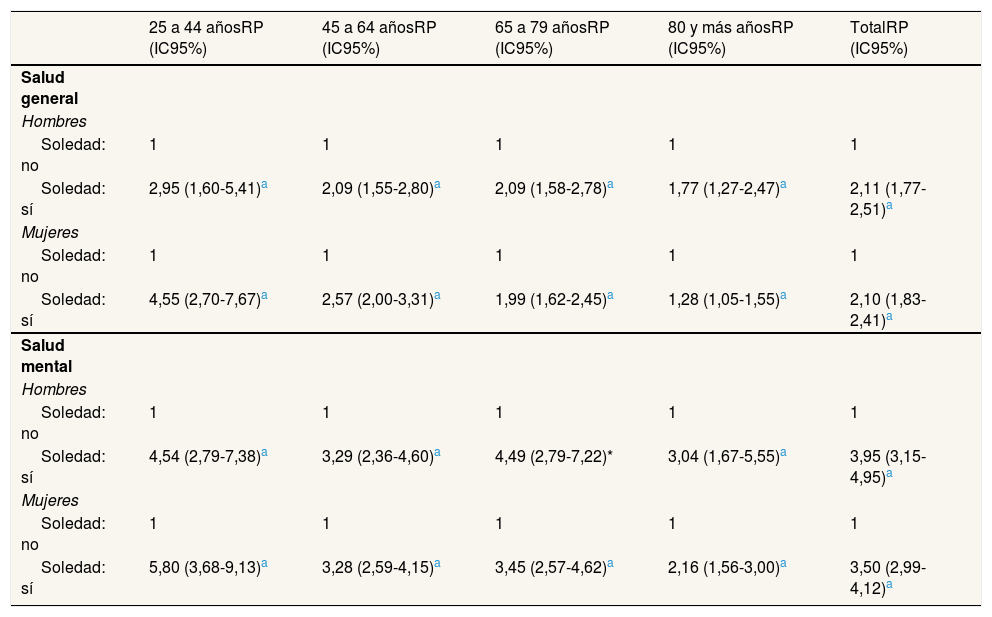Open footnote link after 4,55 (2,70-7,67)
Screen dimensions: 992x617
(264, 296)
